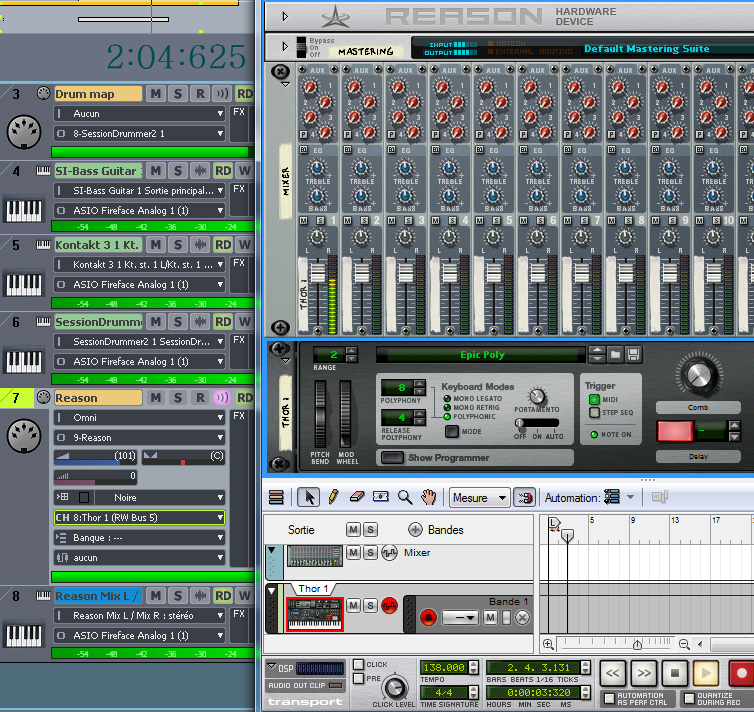
Task: Select the eraser tool
Action: click(357, 497)
